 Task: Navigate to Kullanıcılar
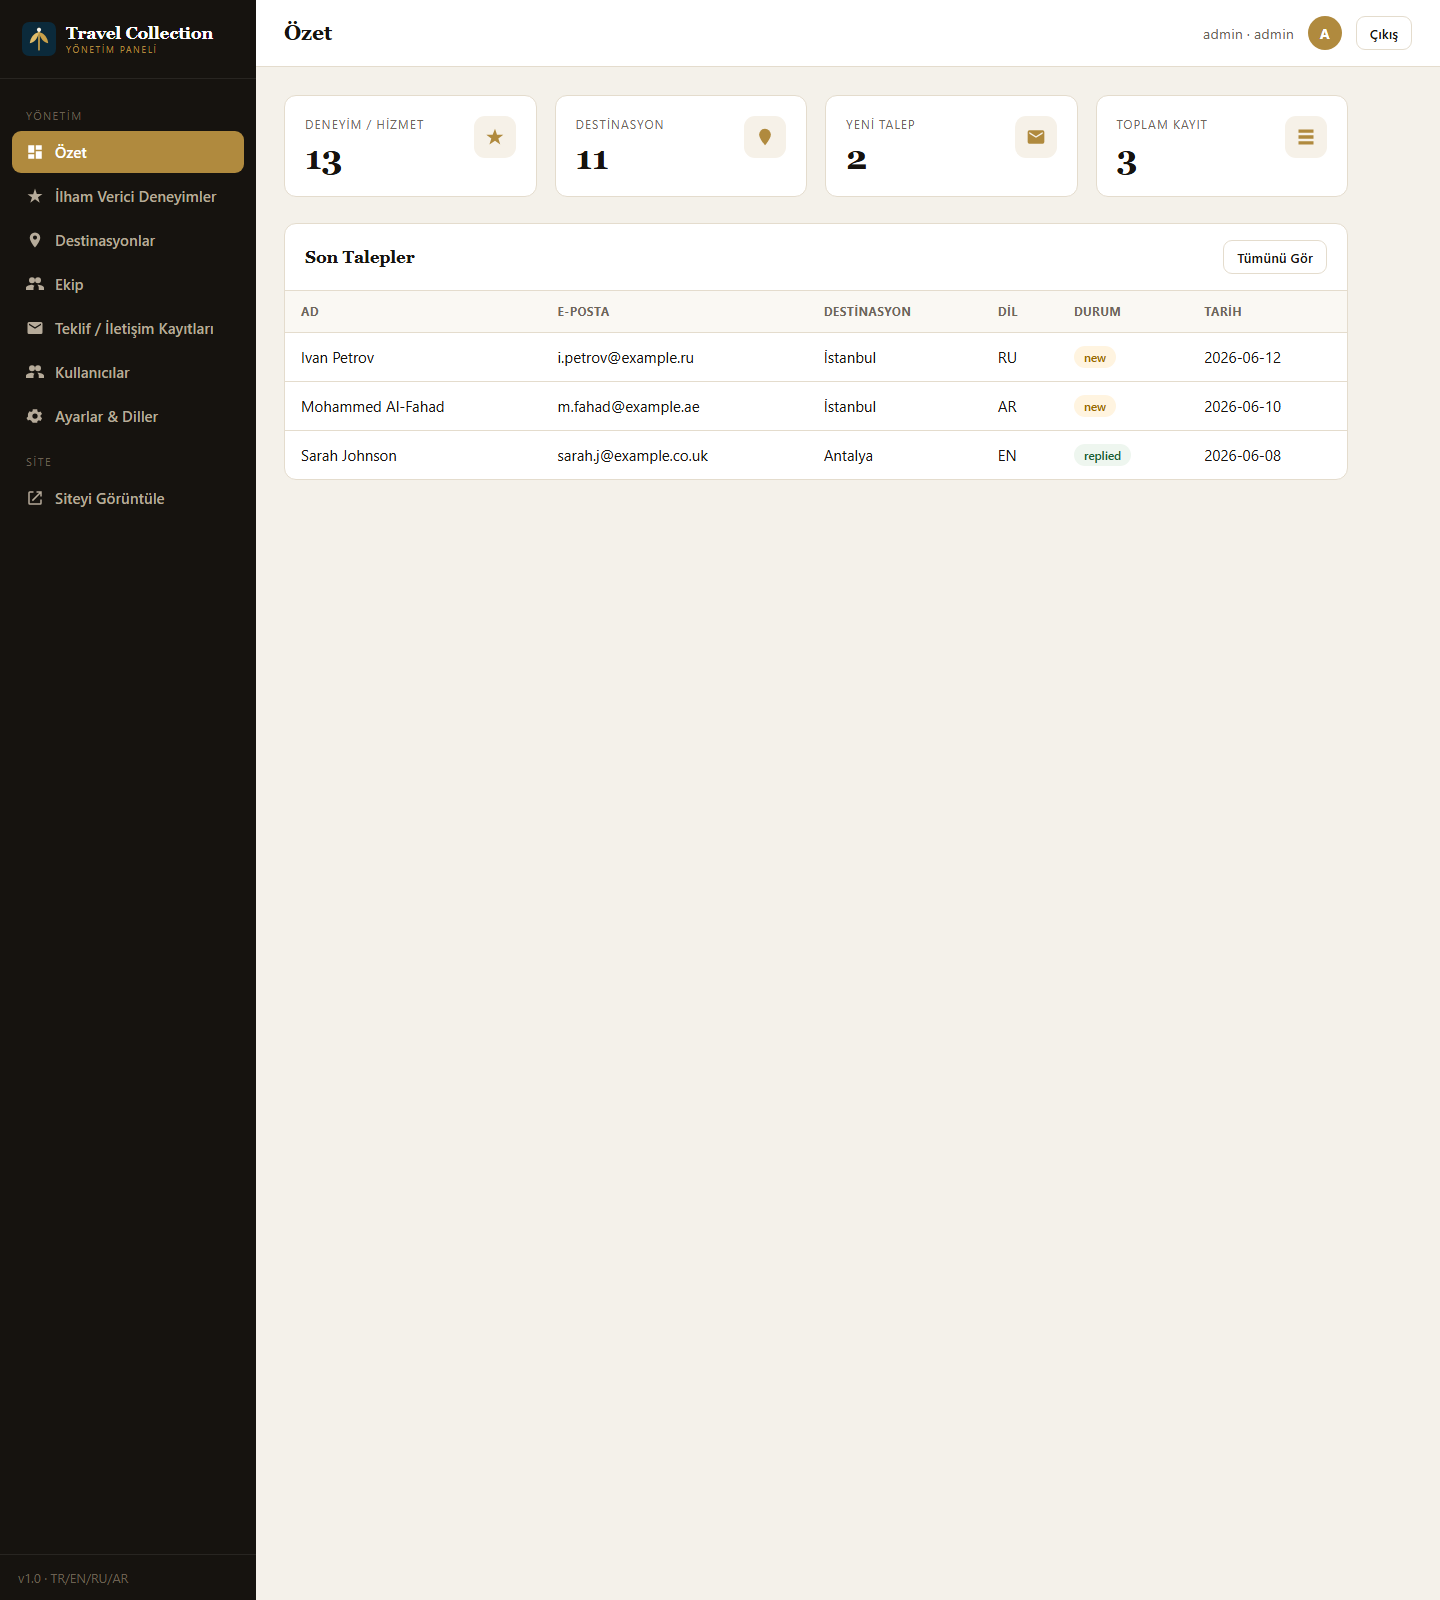coord(128,372)
